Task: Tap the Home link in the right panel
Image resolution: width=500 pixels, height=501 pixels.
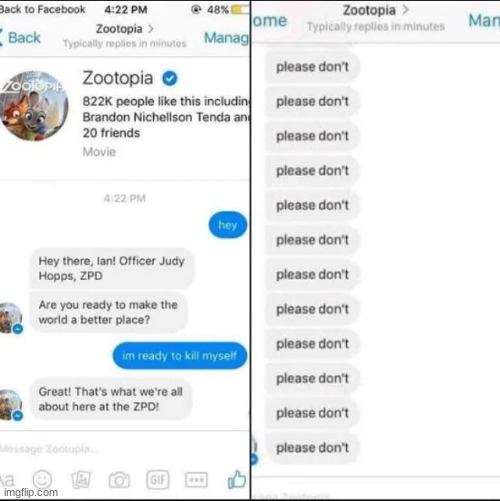Action: [x=269, y=21]
